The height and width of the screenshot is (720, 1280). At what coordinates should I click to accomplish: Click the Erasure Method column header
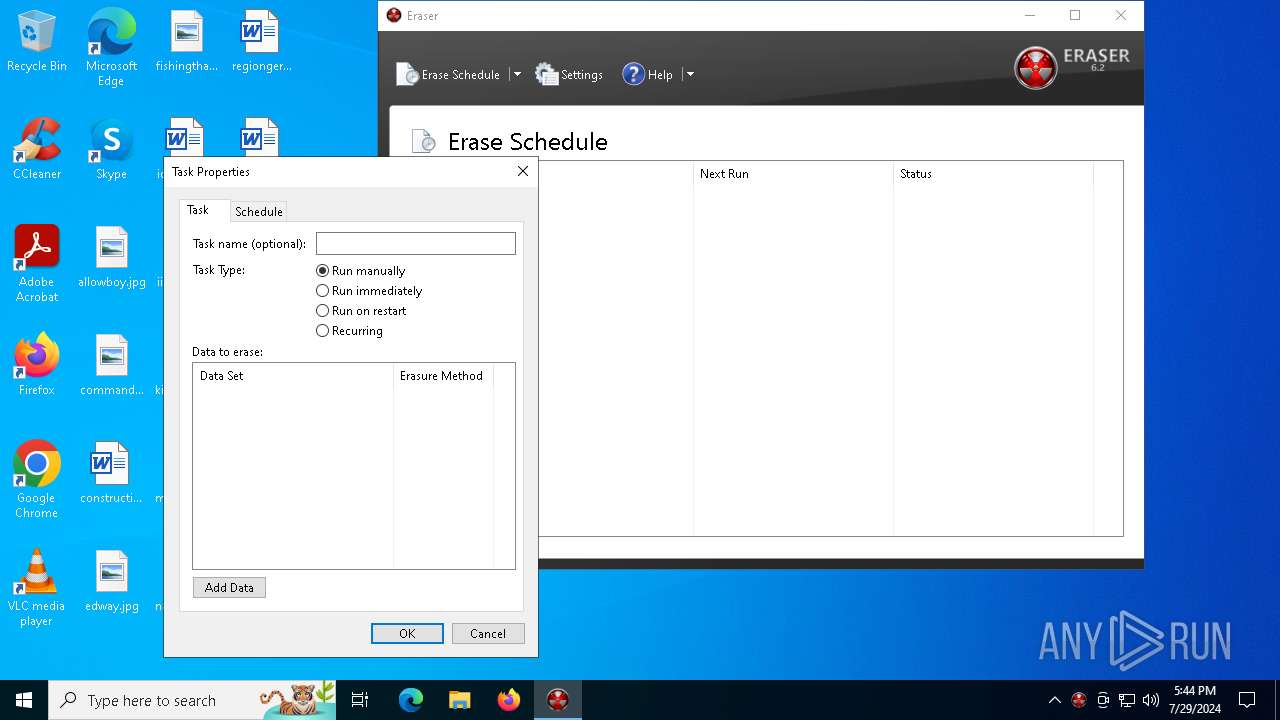click(443, 376)
